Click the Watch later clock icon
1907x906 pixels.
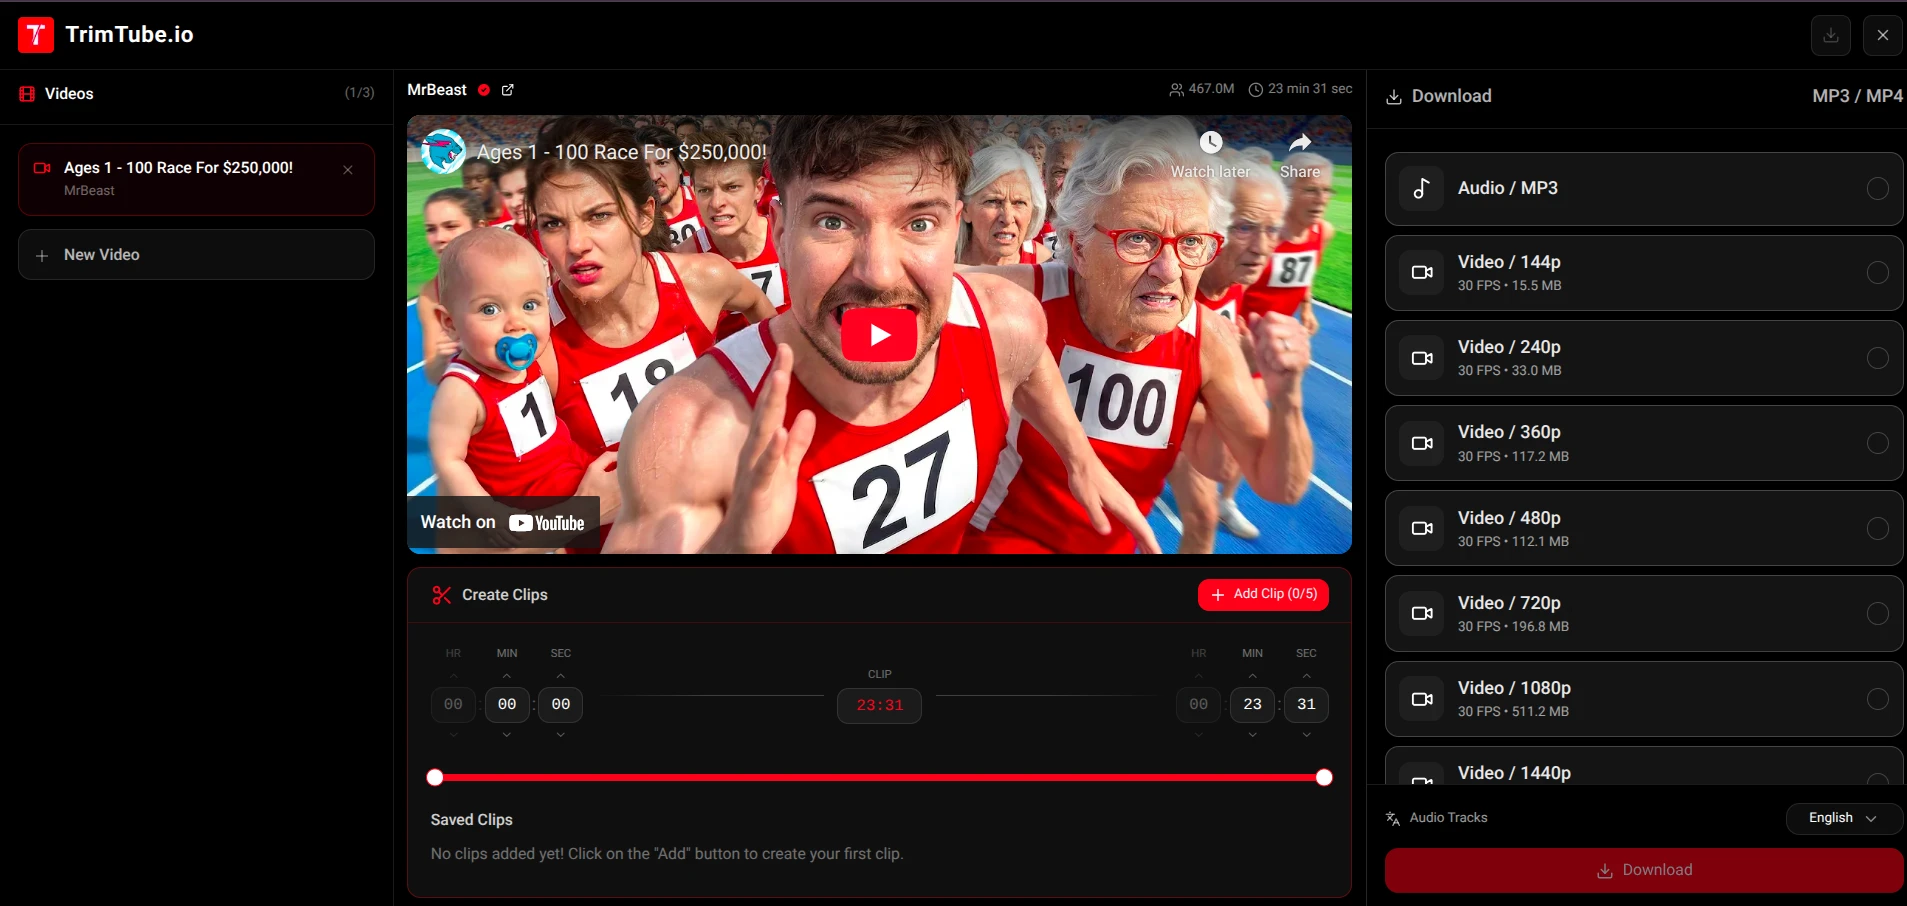coord(1210,143)
